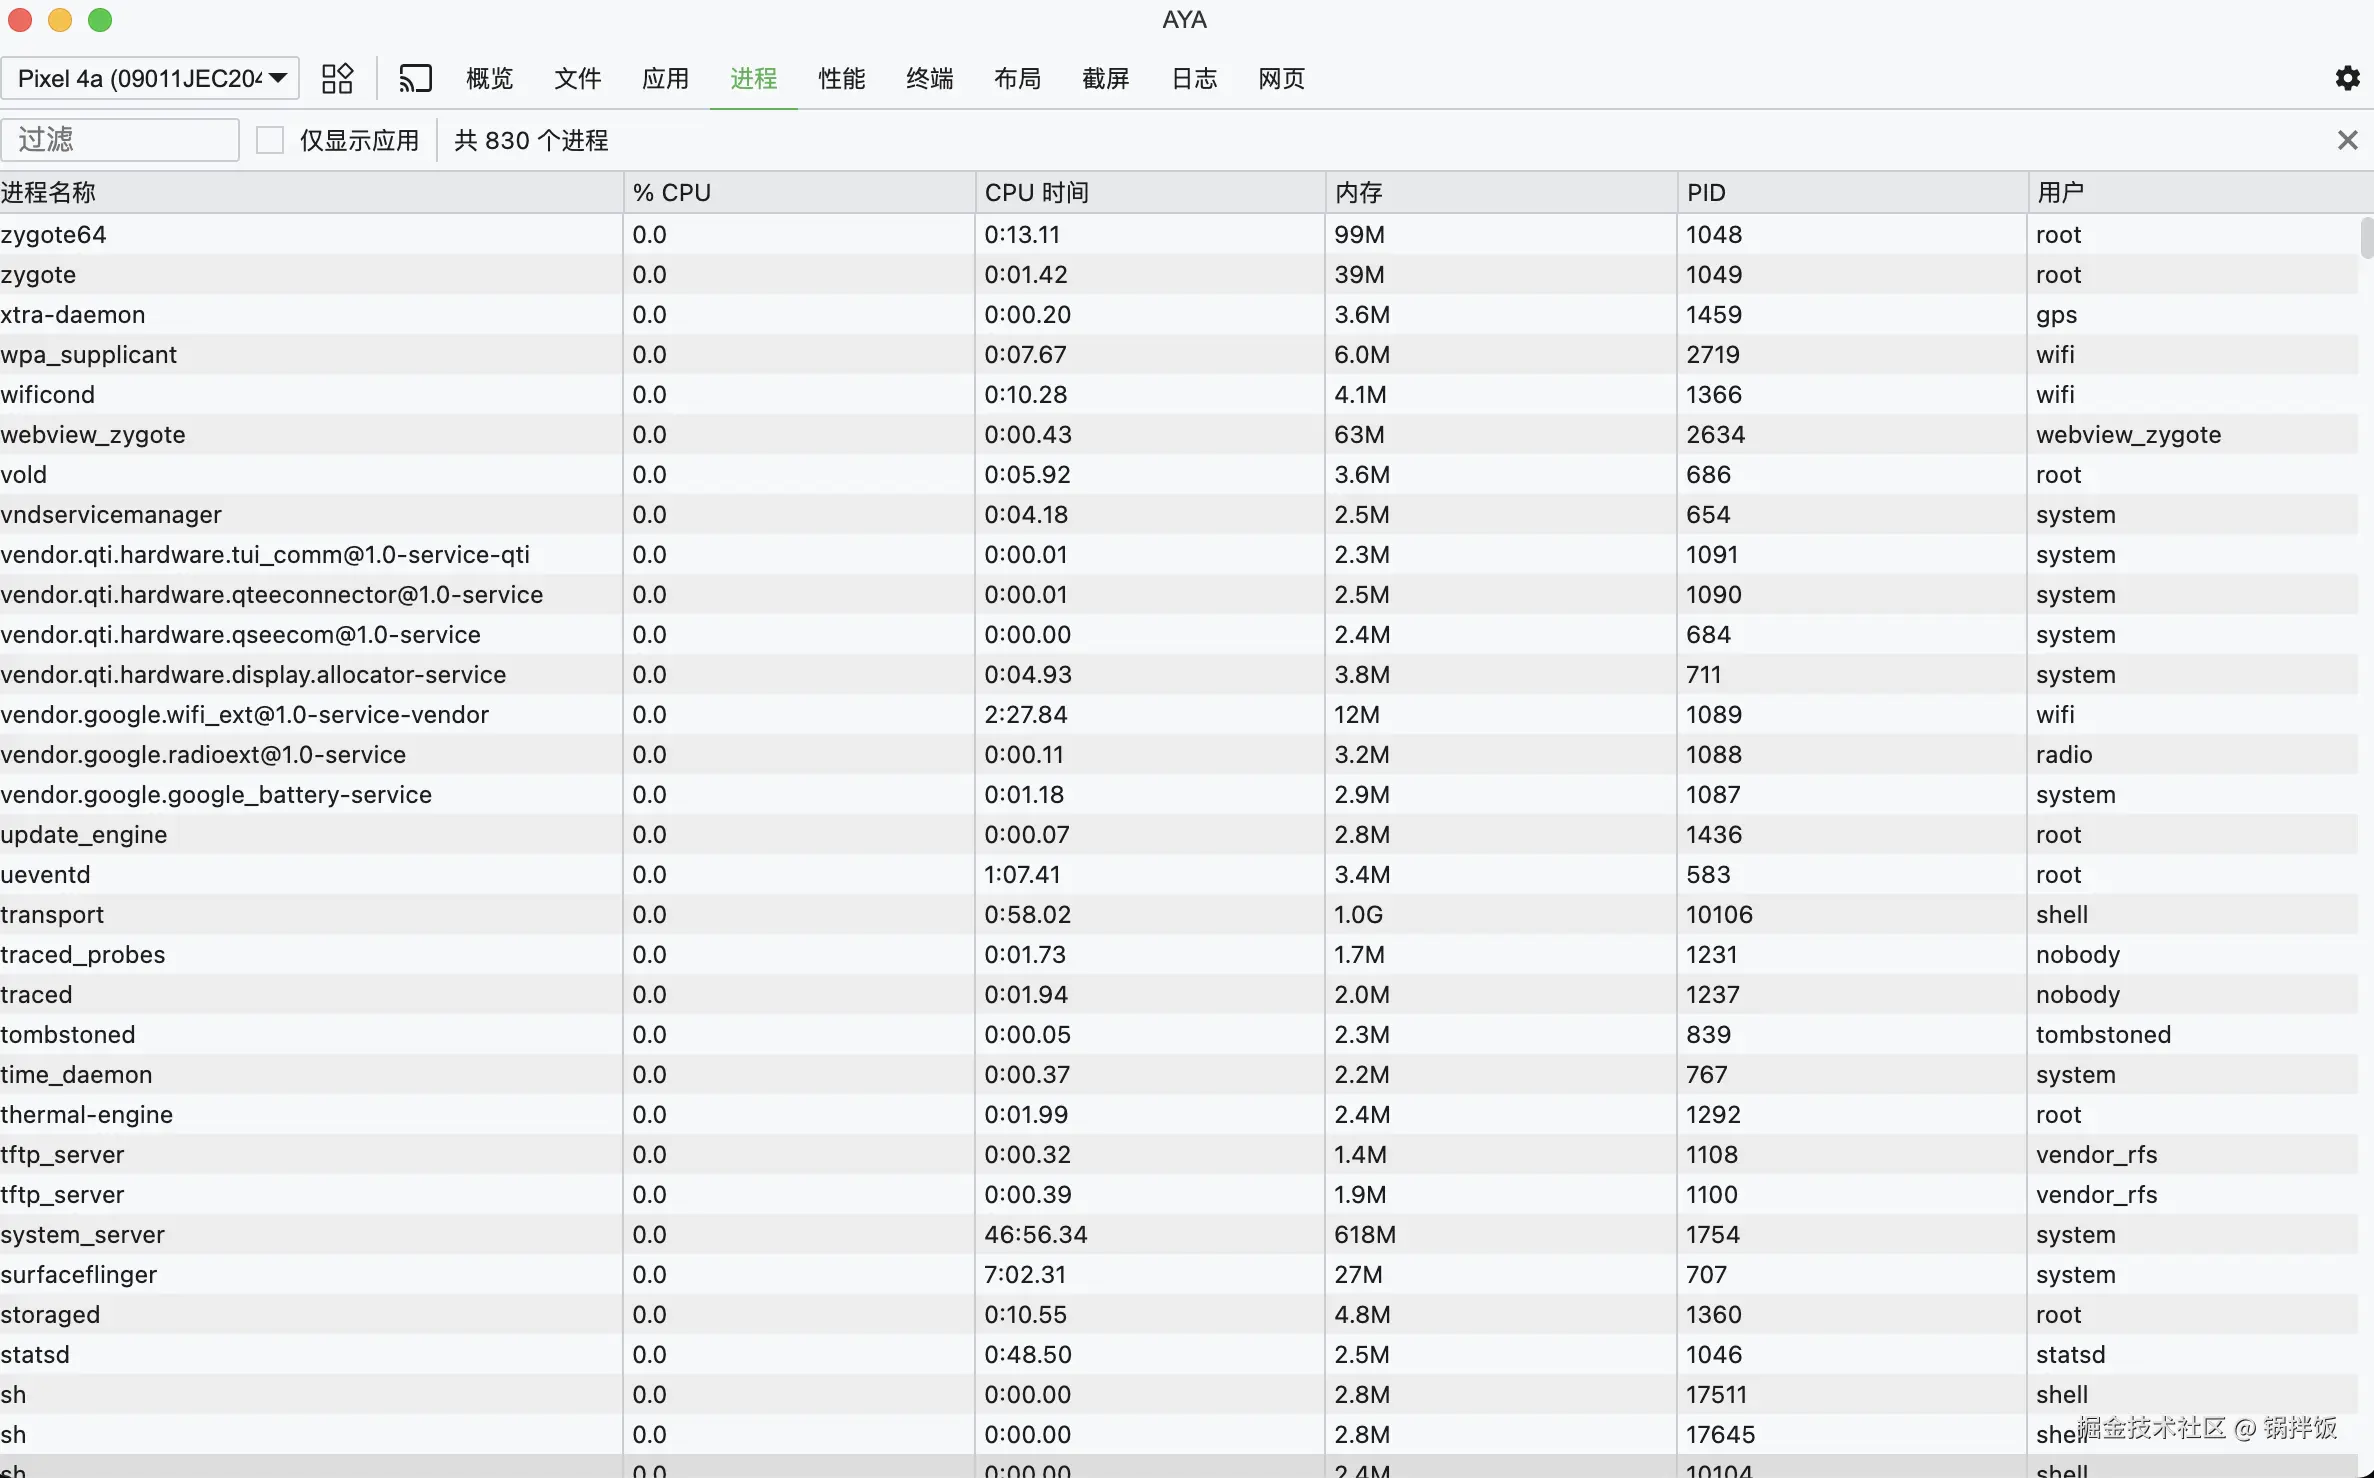Go to the 文件 tab
This screenshot has width=2374, height=1478.
click(577, 78)
